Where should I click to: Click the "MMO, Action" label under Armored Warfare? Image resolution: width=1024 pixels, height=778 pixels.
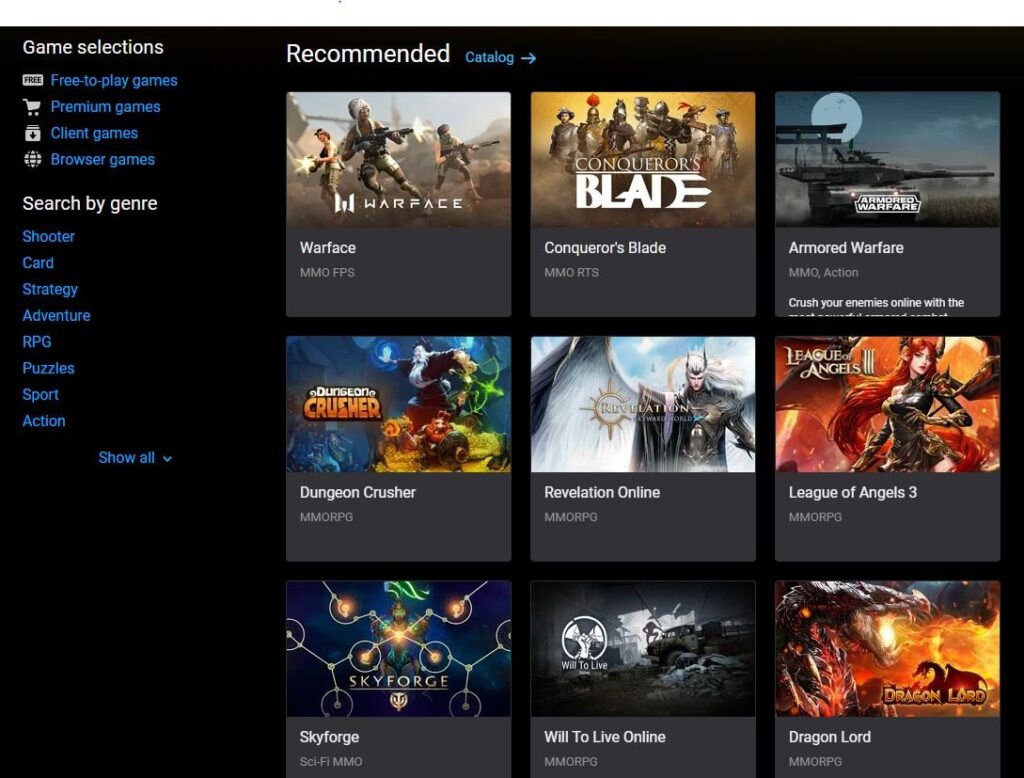[x=823, y=272]
